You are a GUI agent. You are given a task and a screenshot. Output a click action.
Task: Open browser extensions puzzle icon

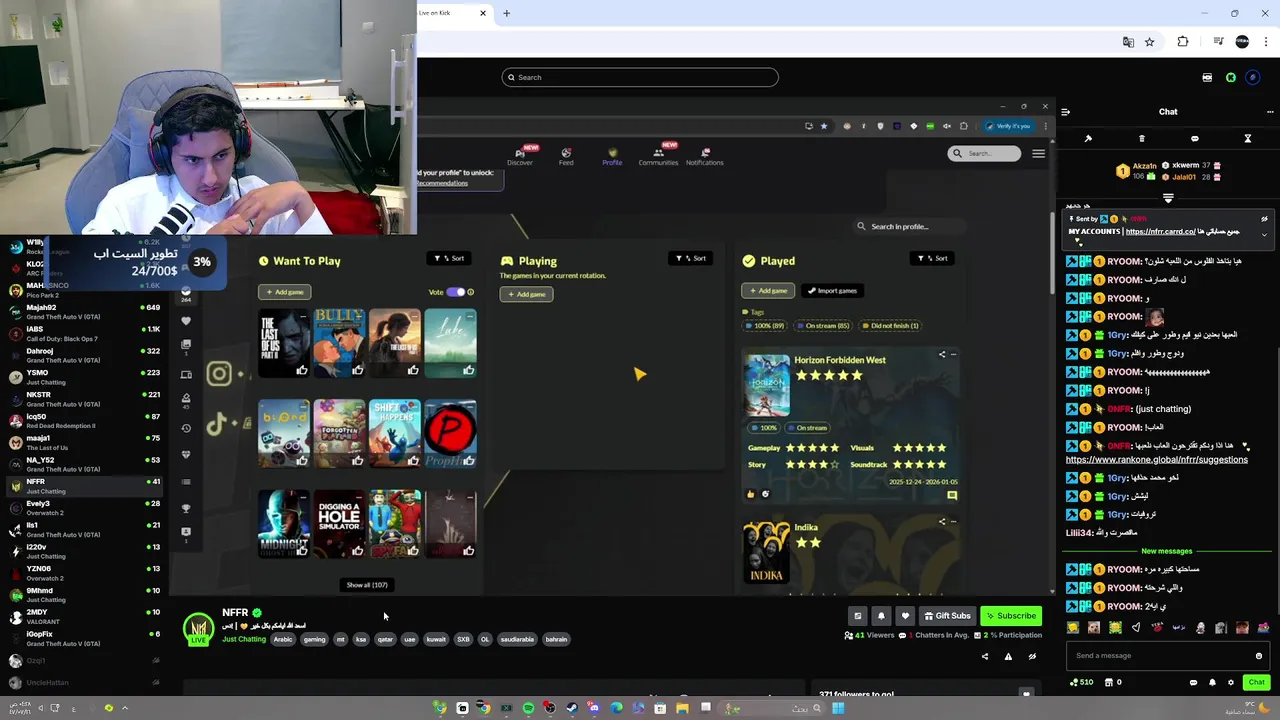pyautogui.click(x=1183, y=42)
